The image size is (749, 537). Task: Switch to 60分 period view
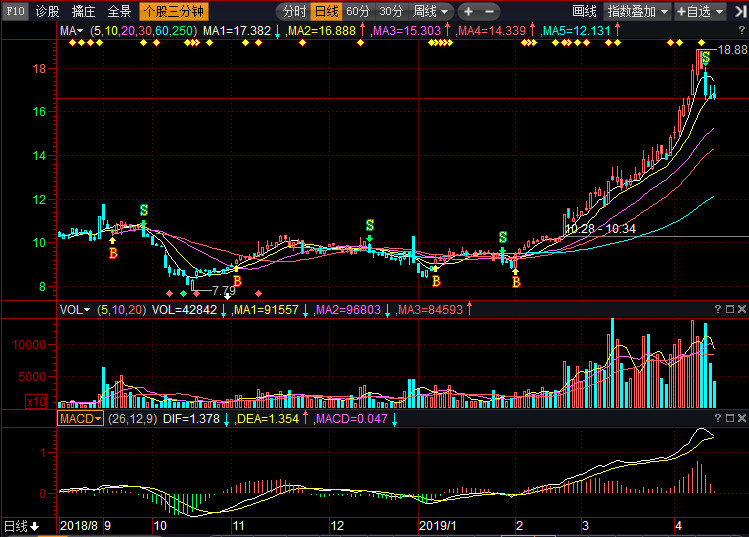click(358, 11)
